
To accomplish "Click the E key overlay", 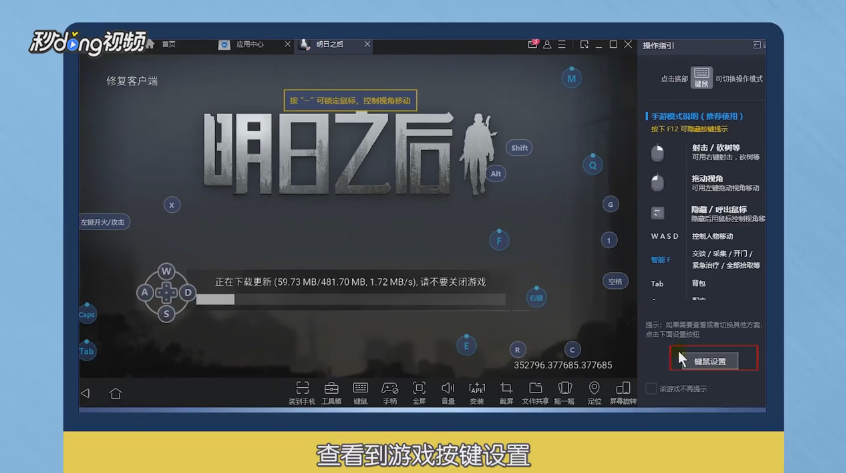I will [467, 346].
